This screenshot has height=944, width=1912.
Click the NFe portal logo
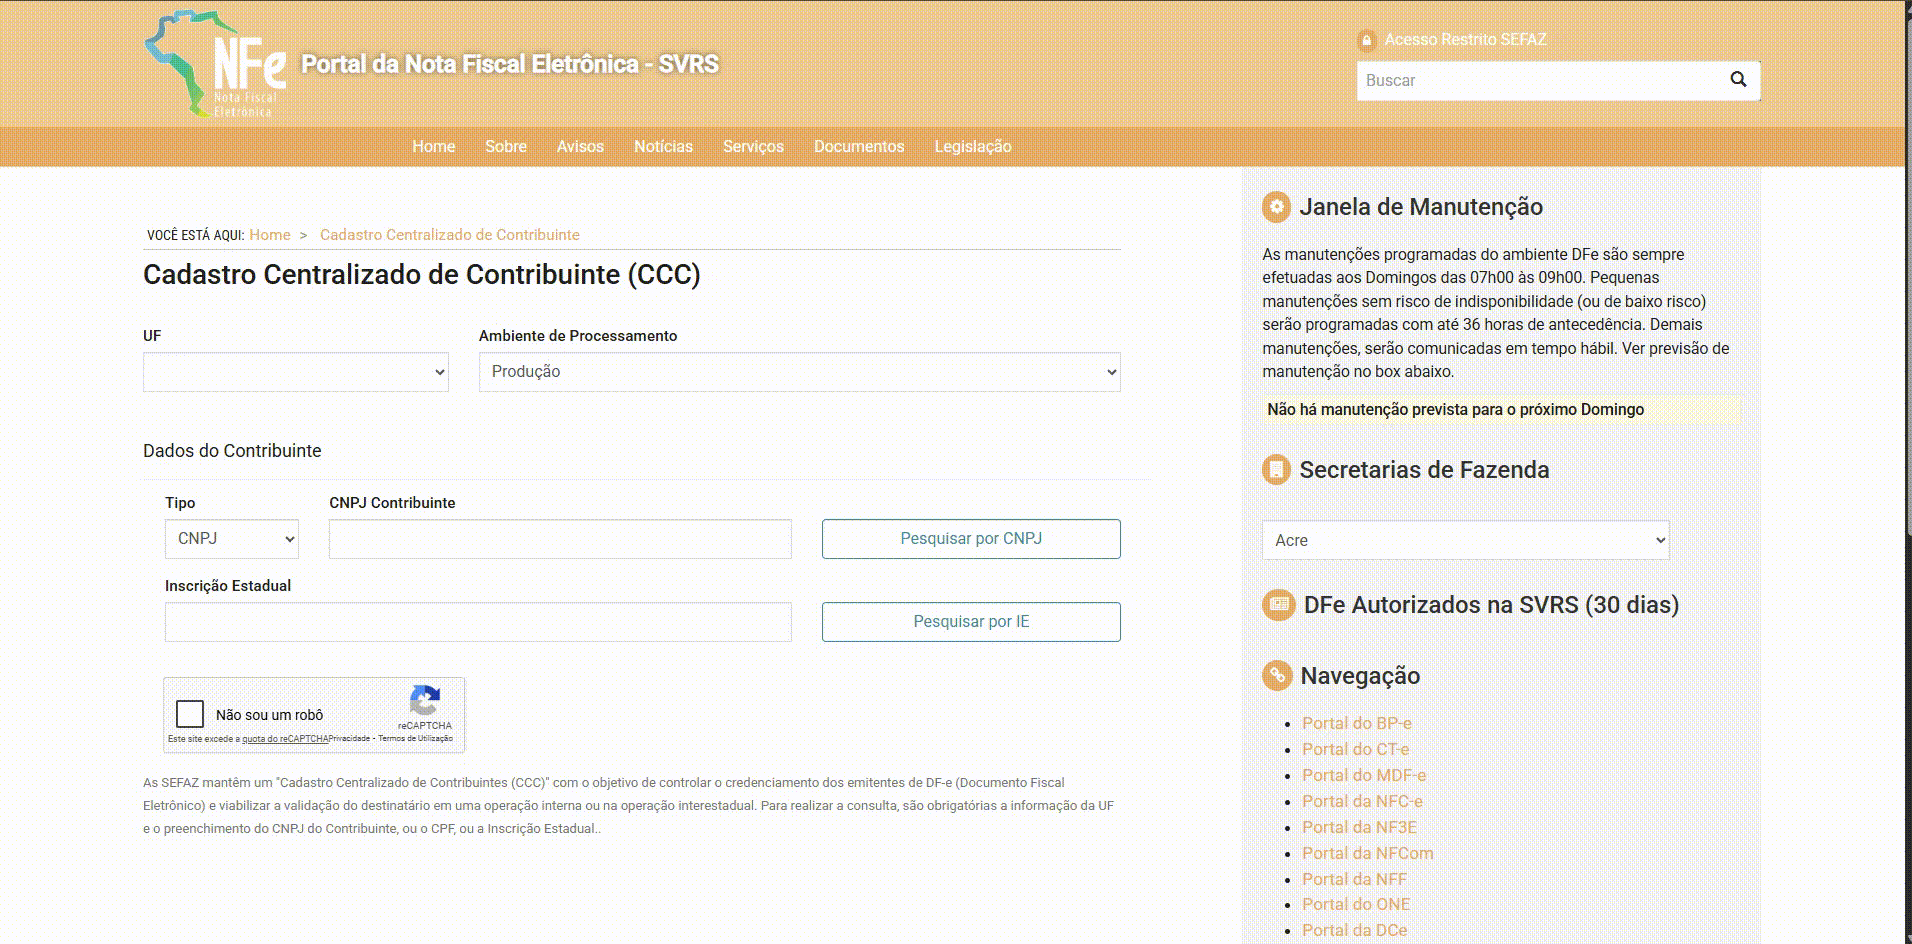[215, 65]
